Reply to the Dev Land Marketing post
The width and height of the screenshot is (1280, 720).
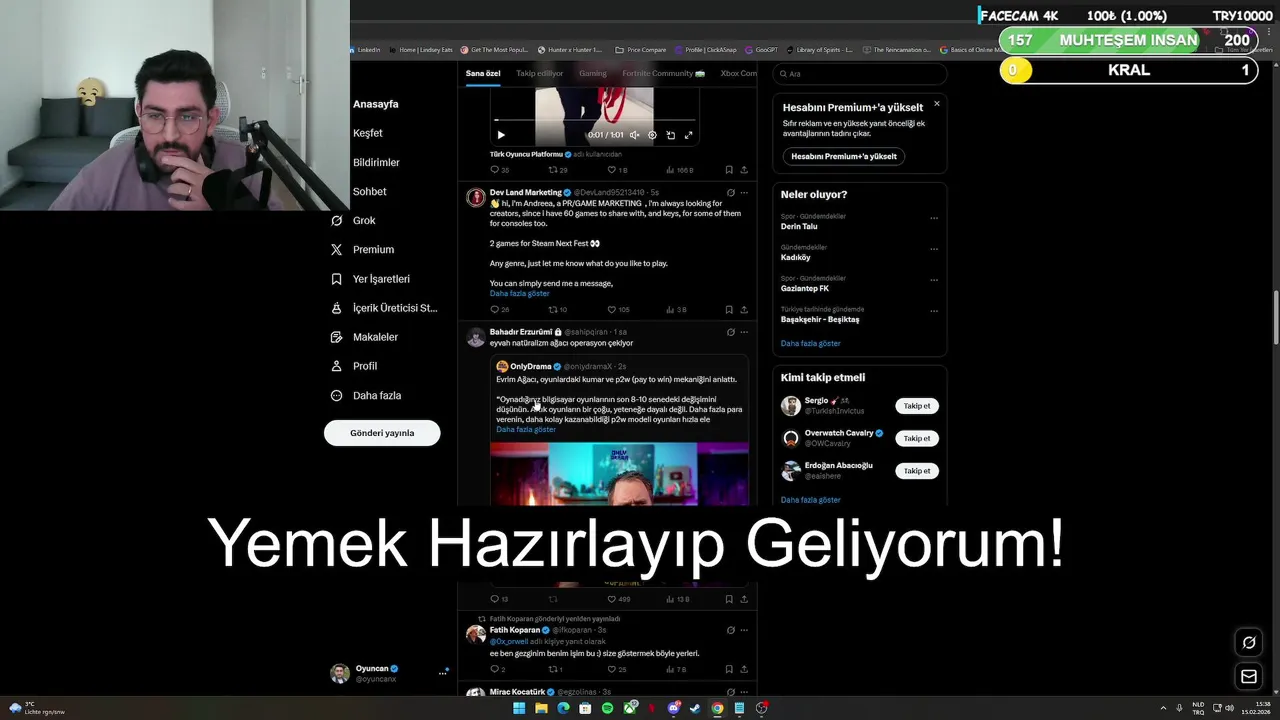[494, 310]
